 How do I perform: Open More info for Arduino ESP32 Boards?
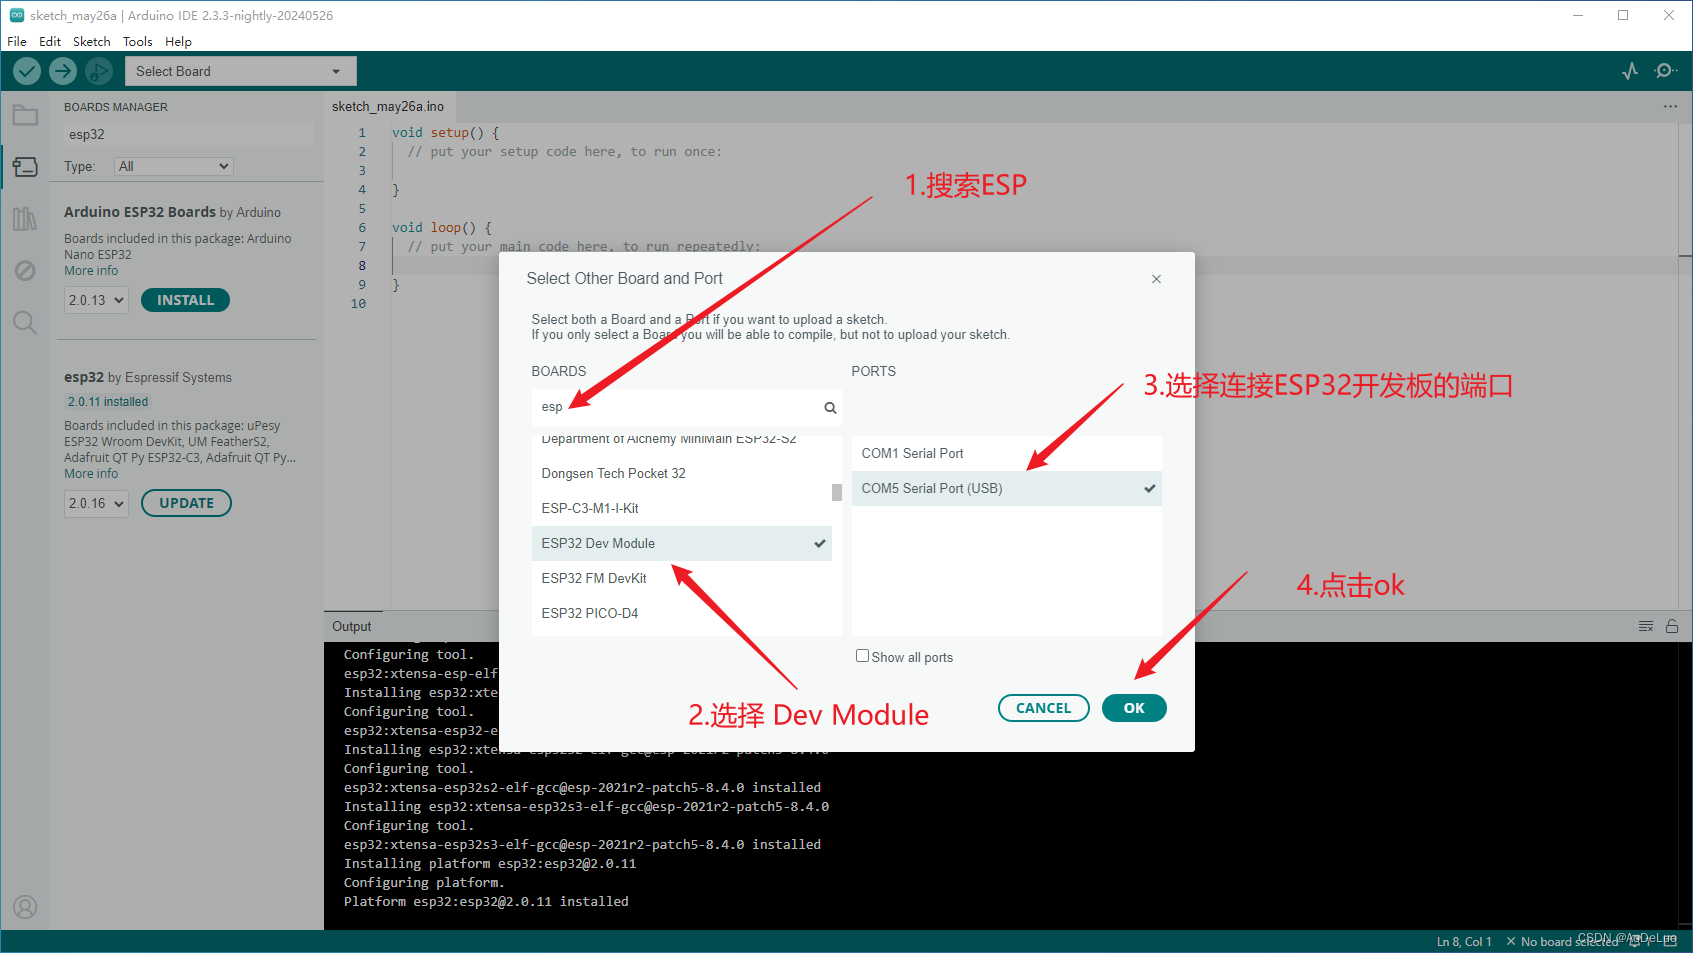(91, 271)
